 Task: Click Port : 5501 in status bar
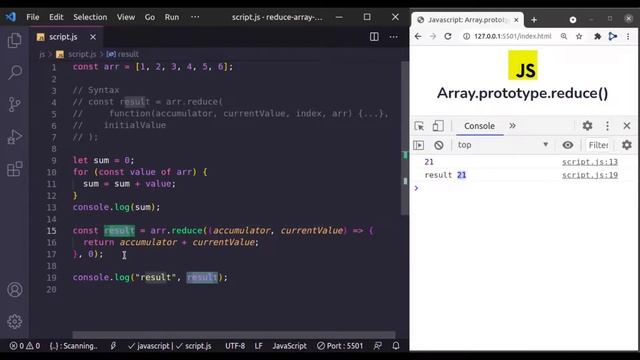tap(340, 346)
